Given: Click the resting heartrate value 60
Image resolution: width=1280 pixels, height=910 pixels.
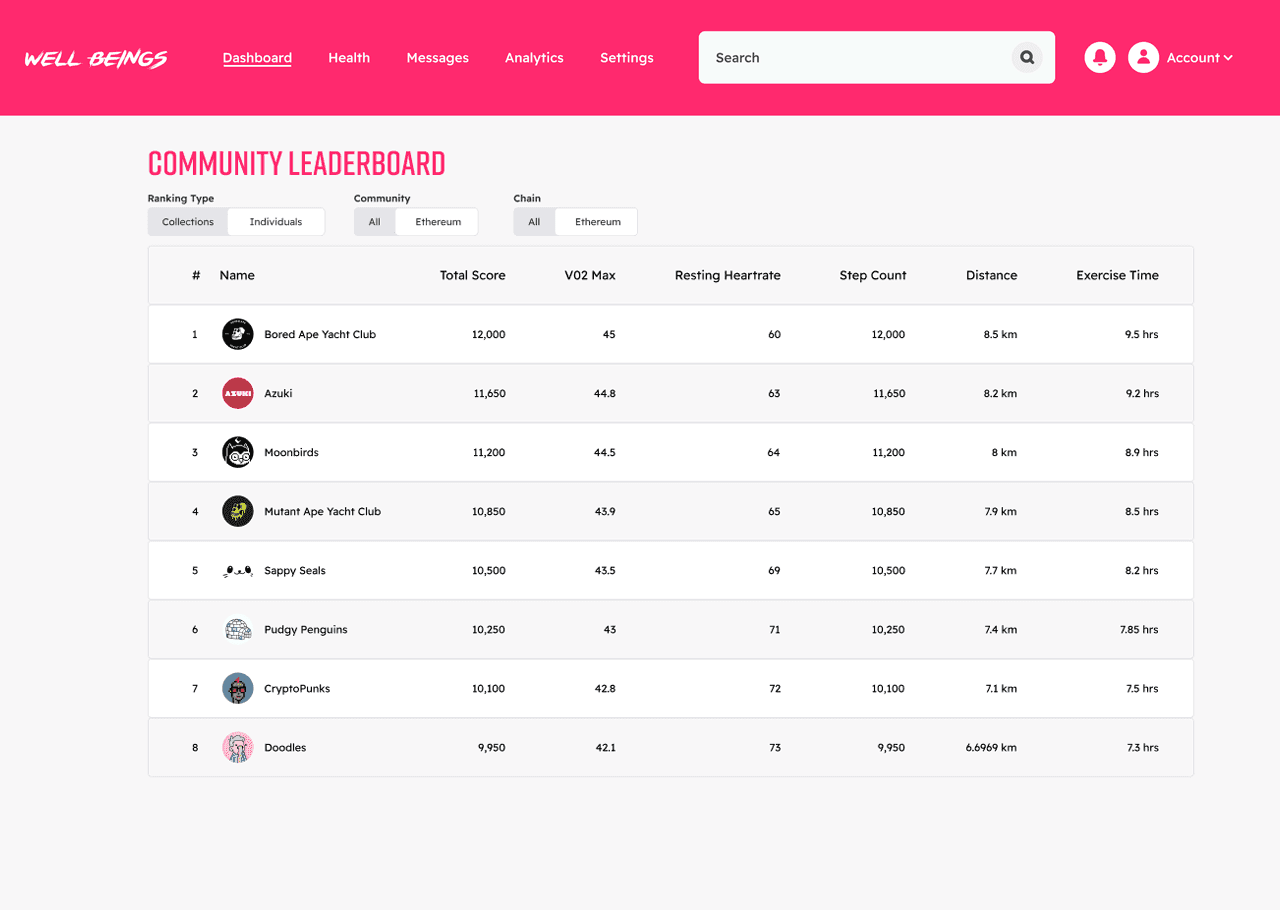Looking at the screenshot, I should [774, 334].
